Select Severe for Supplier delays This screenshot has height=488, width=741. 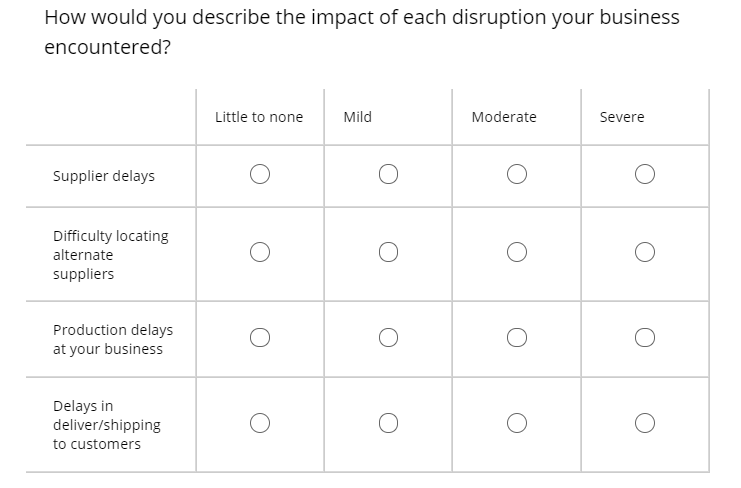pos(645,174)
